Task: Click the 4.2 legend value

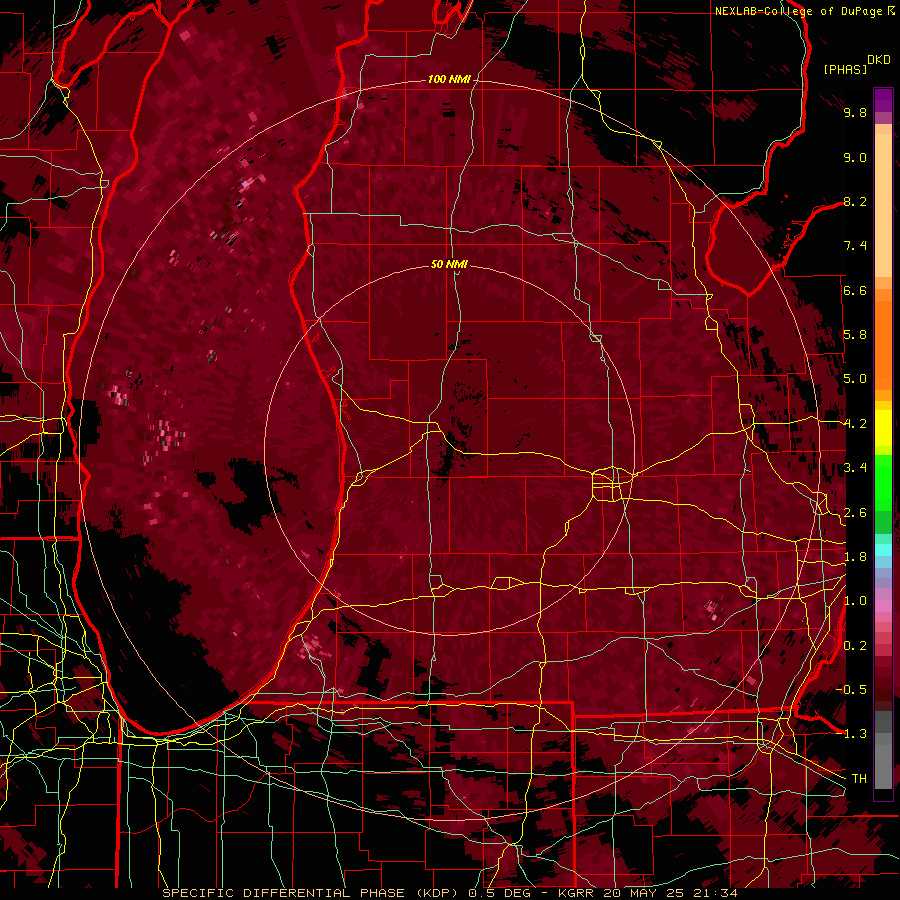Action: 855,424
